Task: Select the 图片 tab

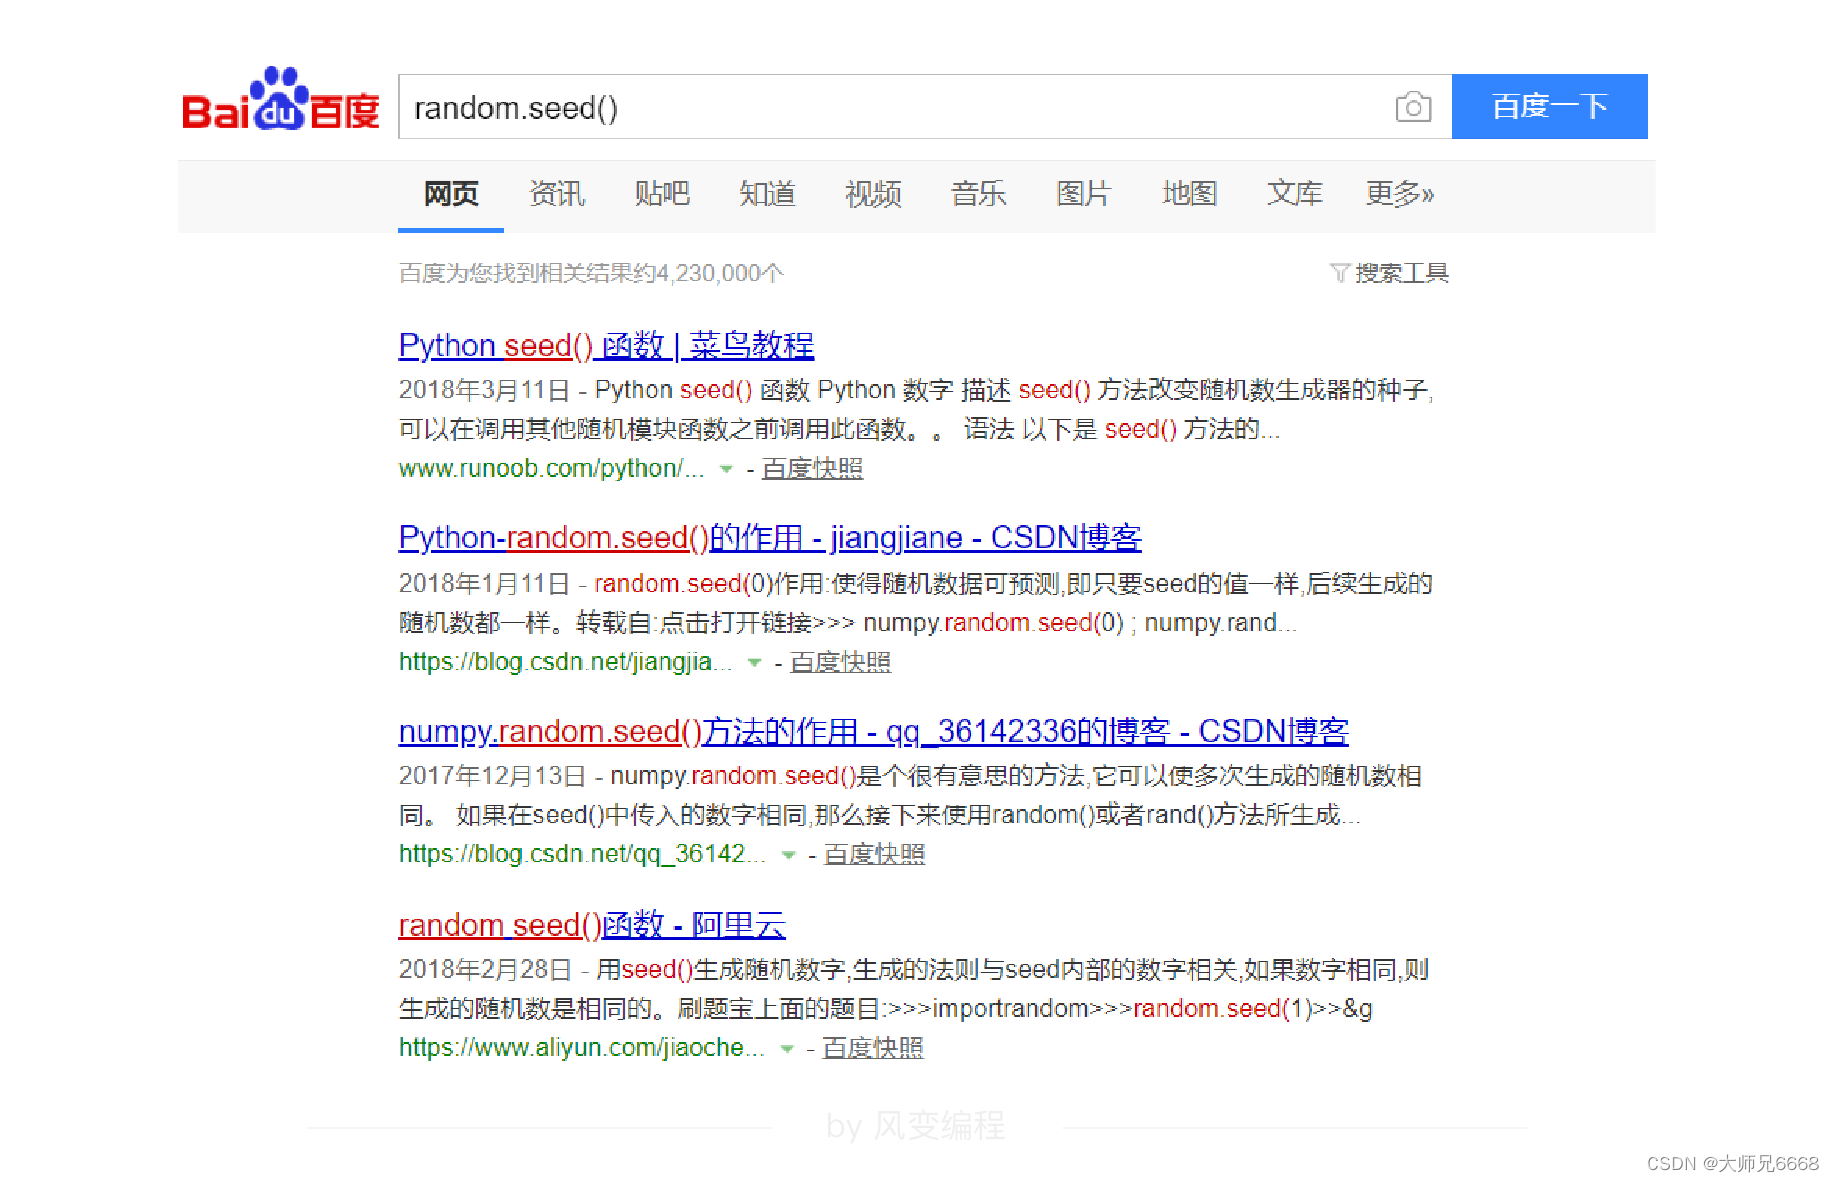Action: click(x=1084, y=193)
